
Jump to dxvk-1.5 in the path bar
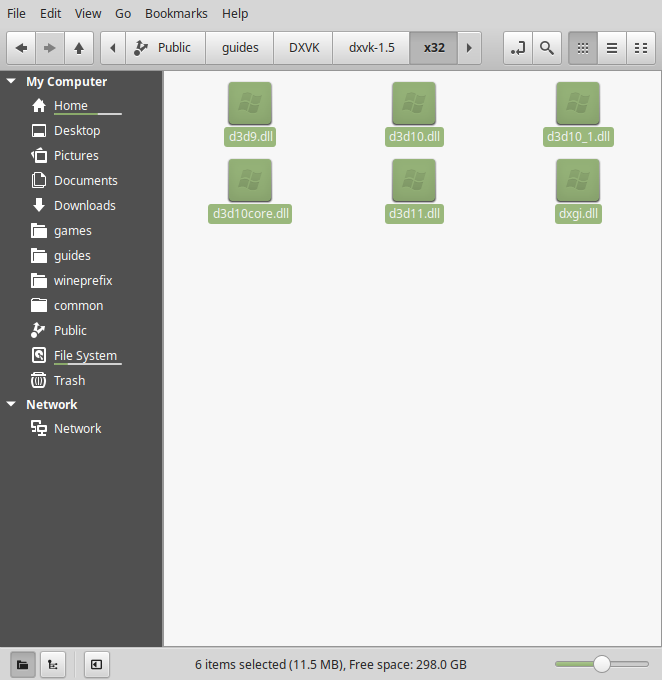[371, 48]
